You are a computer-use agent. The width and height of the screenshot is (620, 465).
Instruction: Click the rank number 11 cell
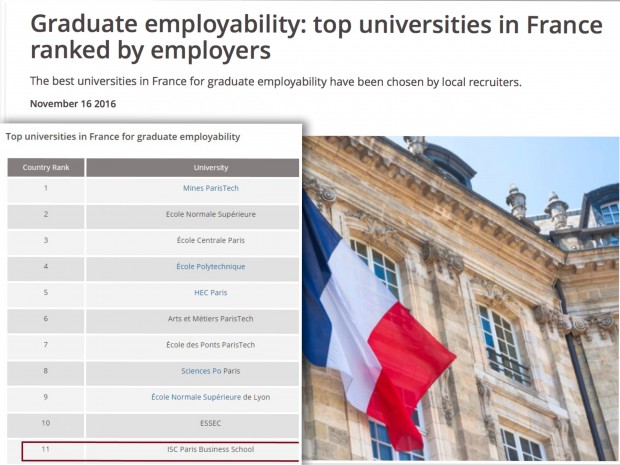(x=45, y=449)
